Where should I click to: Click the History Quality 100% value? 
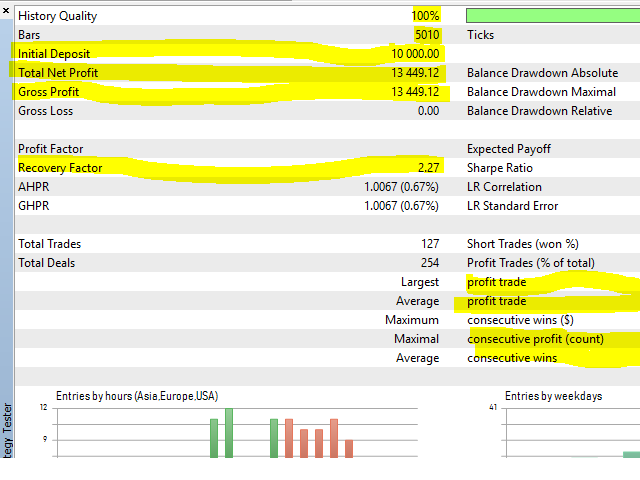425,16
